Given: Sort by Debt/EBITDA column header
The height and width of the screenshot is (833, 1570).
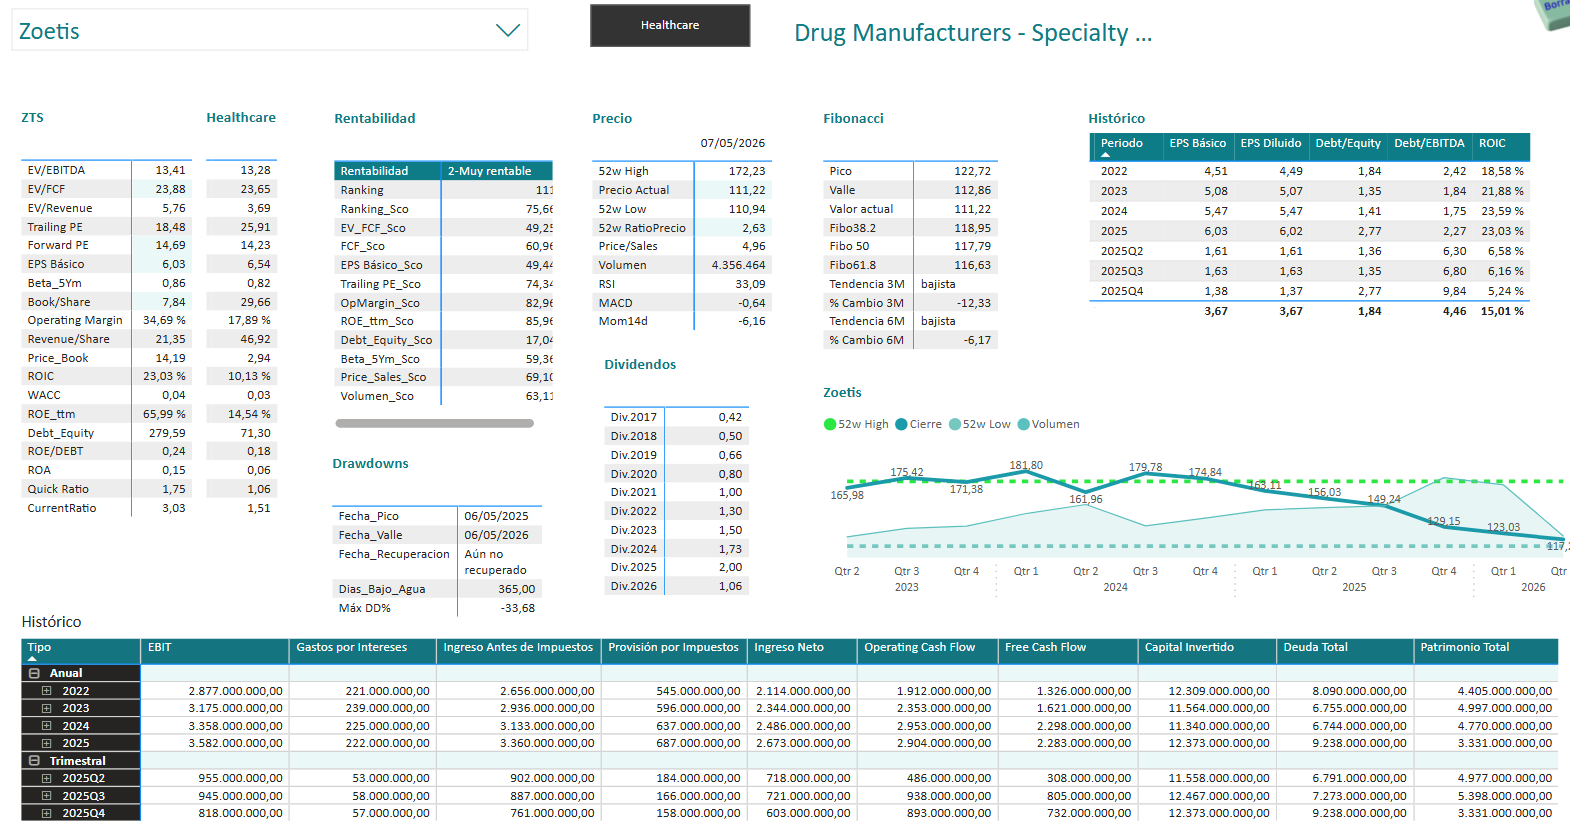Looking at the screenshot, I should tap(1429, 143).
